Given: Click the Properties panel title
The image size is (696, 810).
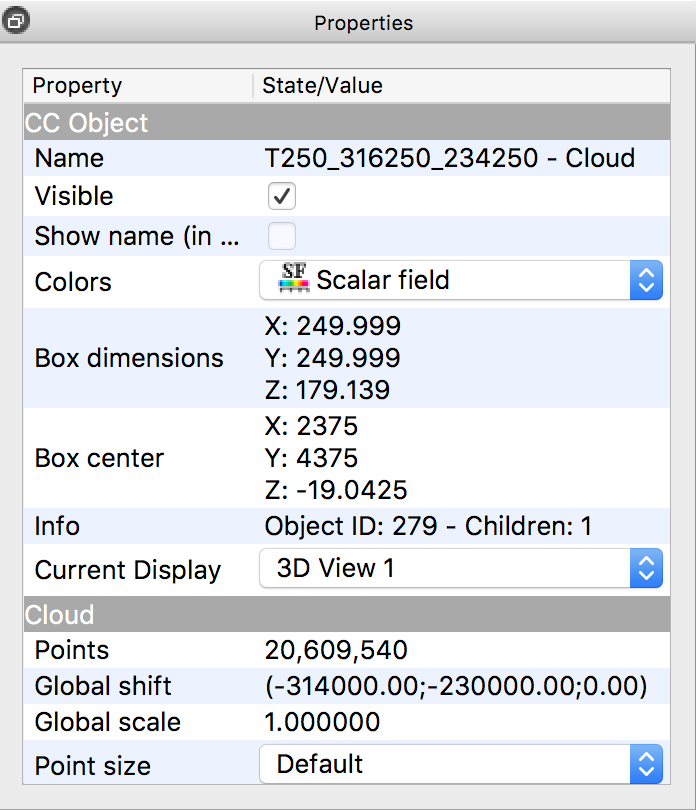Looking at the screenshot, I should 363,22.
